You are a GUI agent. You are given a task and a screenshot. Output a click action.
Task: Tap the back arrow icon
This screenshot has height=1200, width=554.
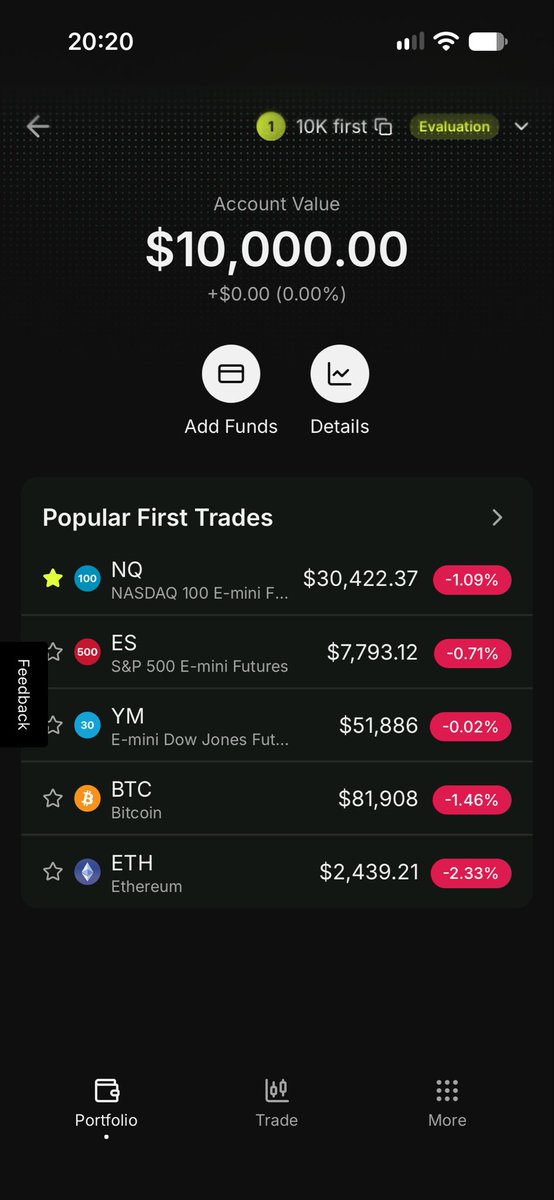(x=38, y=127)
